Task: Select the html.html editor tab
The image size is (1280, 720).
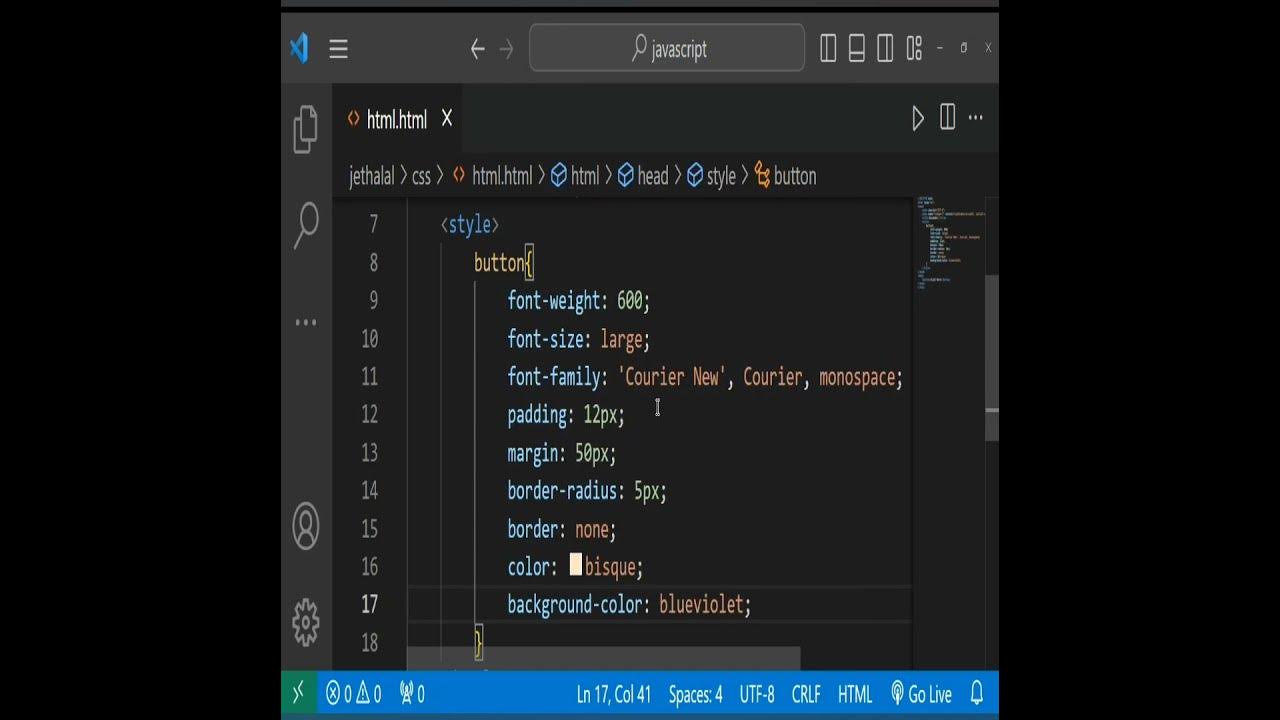Action: (x=396, y=120)
